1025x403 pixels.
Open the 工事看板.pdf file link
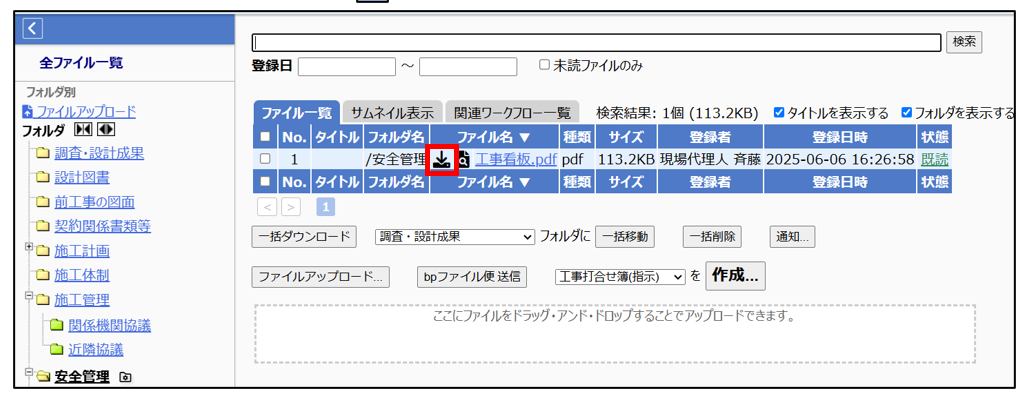[x=515, y=159]
